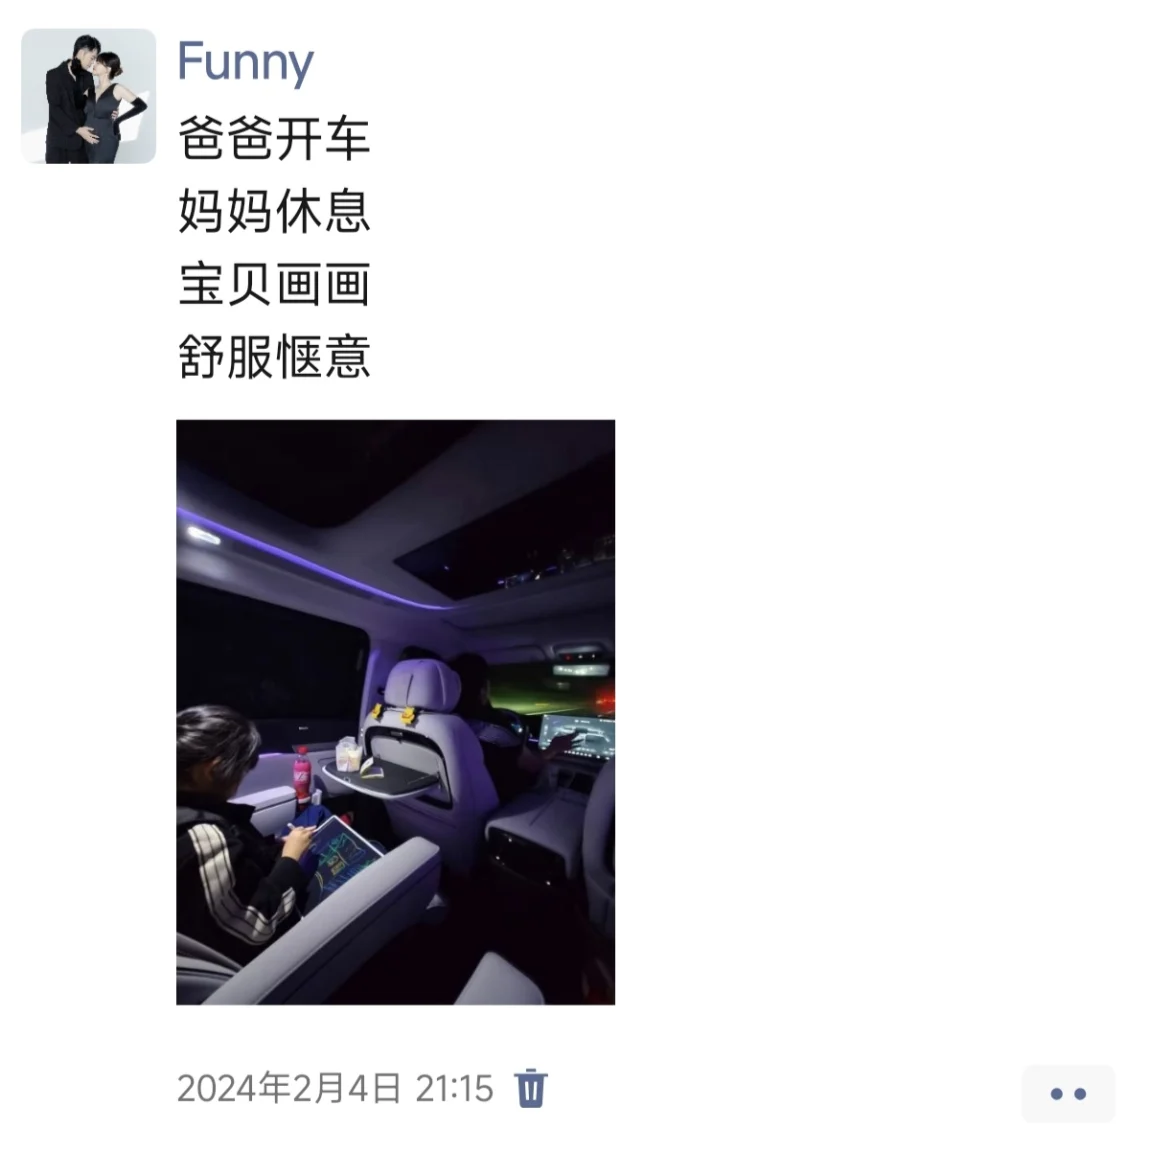Click the red drink bottle in photo
This screenshot has width=1150, height=1153.
click(302, 774)
